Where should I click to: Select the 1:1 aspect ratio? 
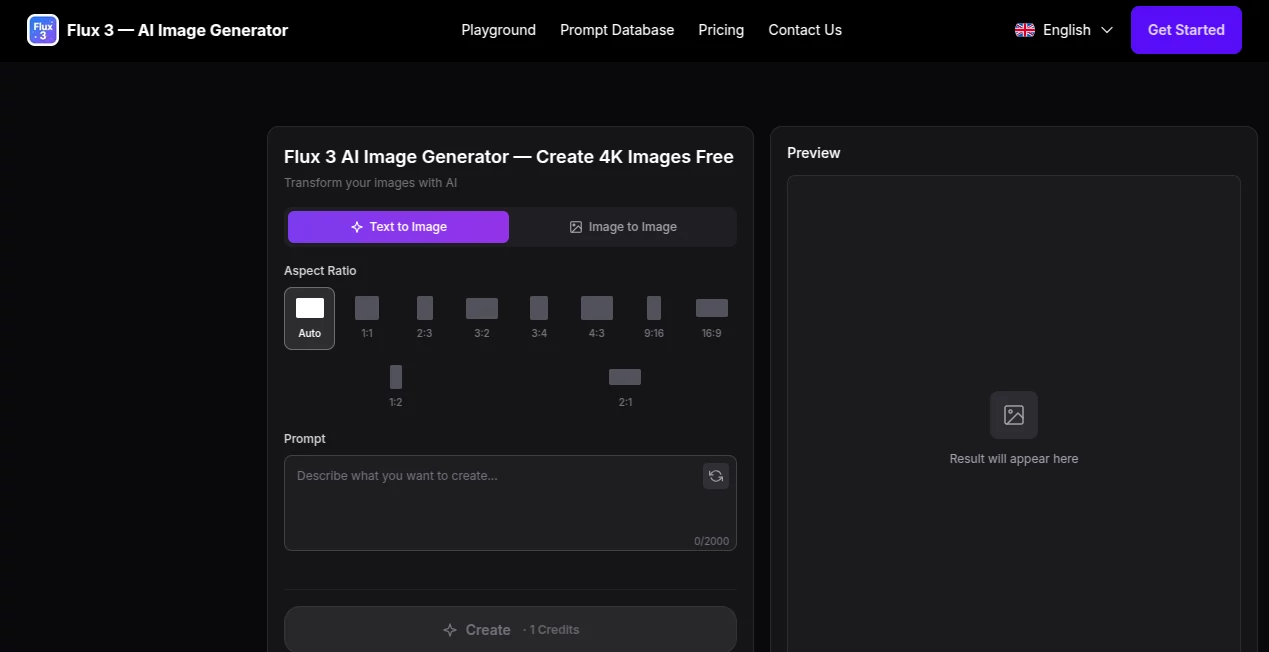point(367,318)
